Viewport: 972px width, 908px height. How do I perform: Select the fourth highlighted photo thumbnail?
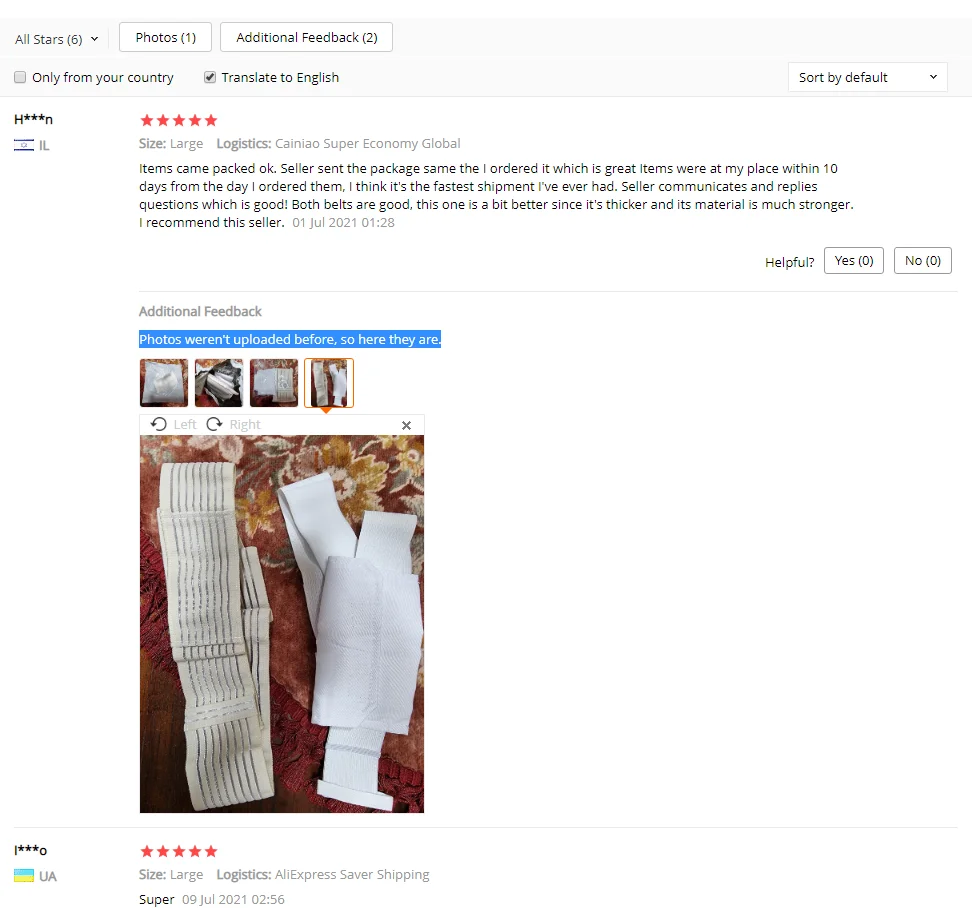[x=329, y=383]
